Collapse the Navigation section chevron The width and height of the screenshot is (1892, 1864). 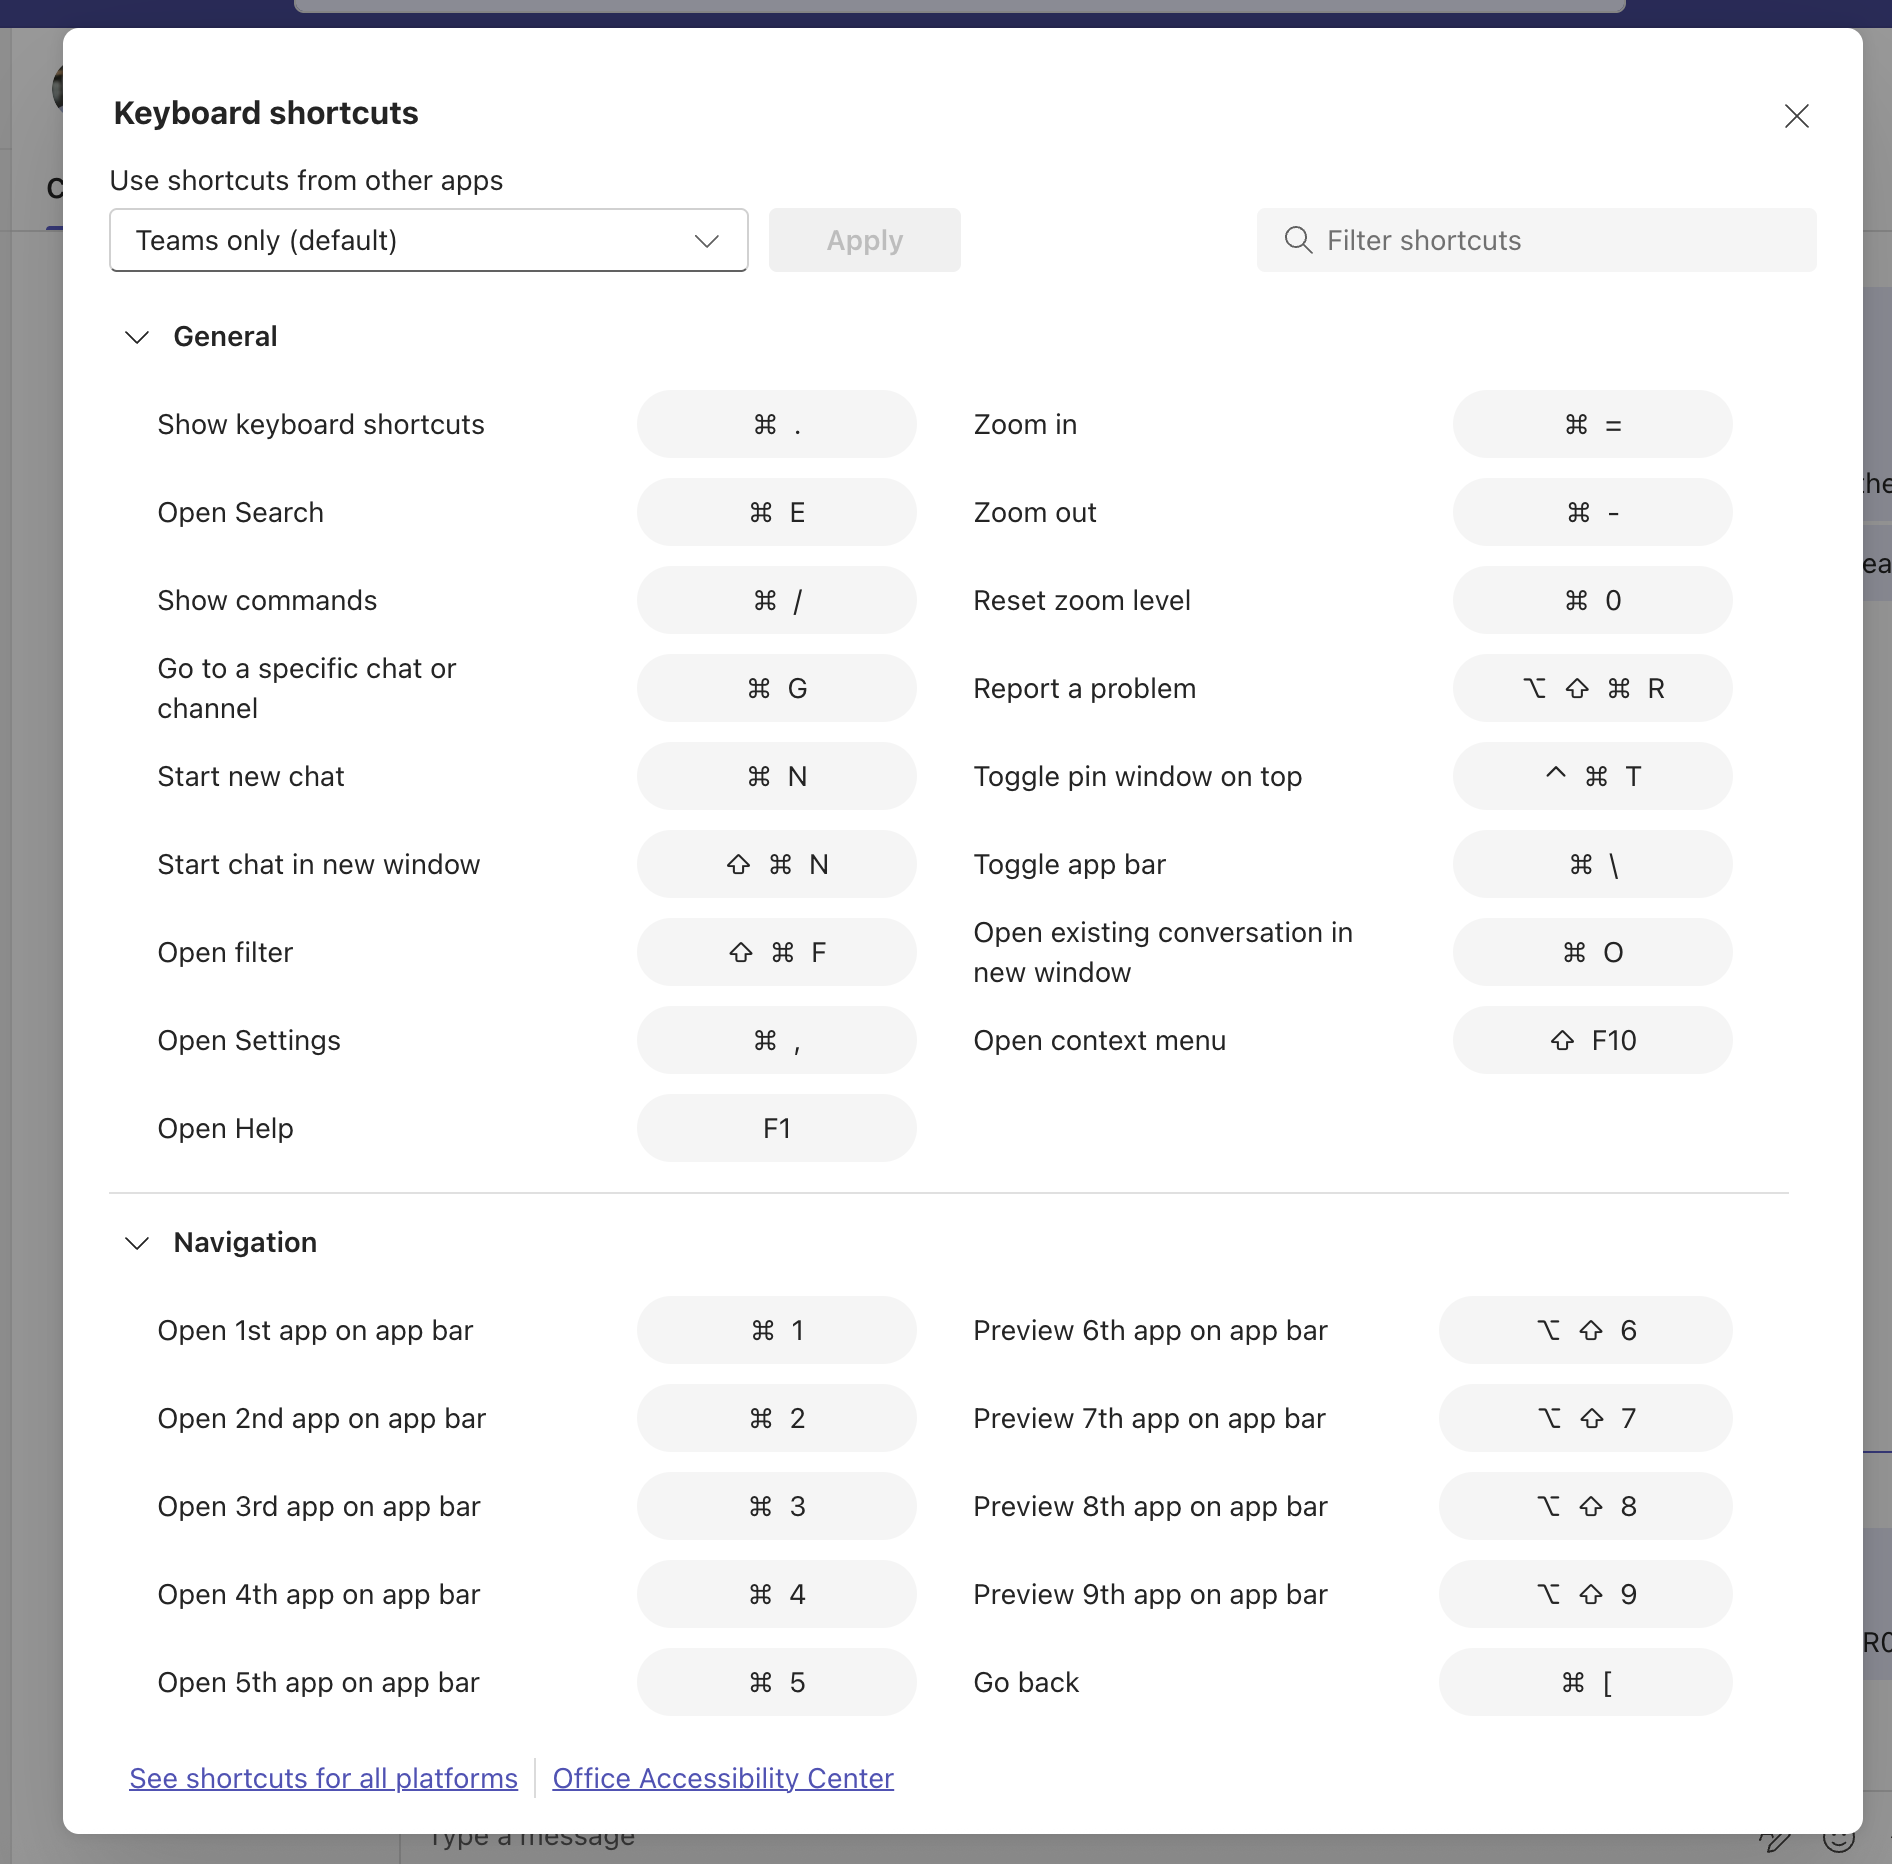point(137,1243)
